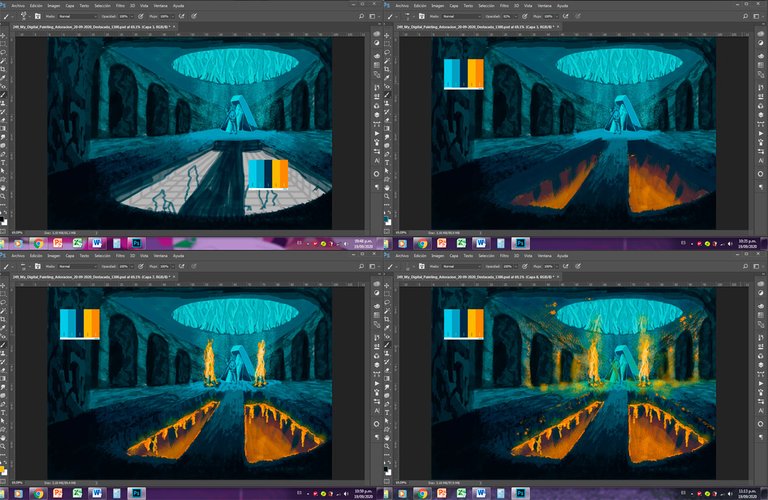Select the Eraser tool in top-right Photoshop window
Viewport: 768px width, 500px height.
(x=389, y=120)
